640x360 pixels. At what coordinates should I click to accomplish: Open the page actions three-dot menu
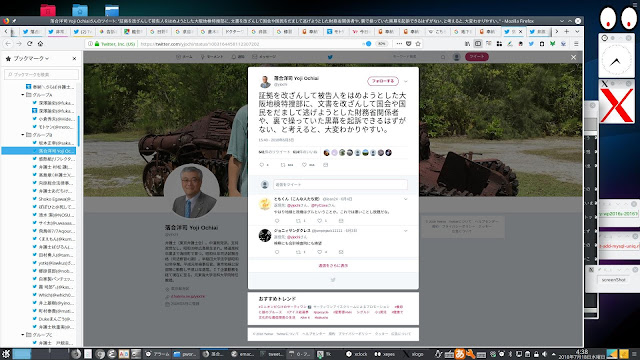[x=399, y=44]
